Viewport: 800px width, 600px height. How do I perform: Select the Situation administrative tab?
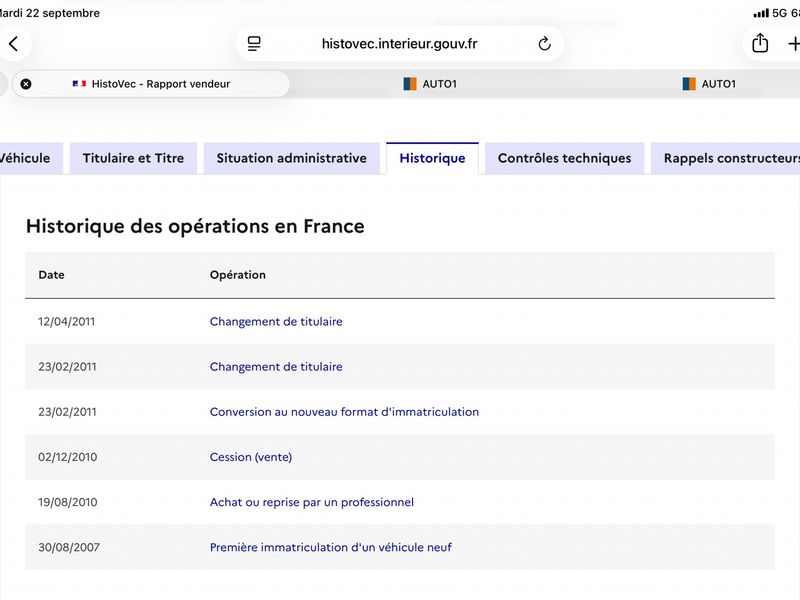pyautogui.click(x=291, y=158)
